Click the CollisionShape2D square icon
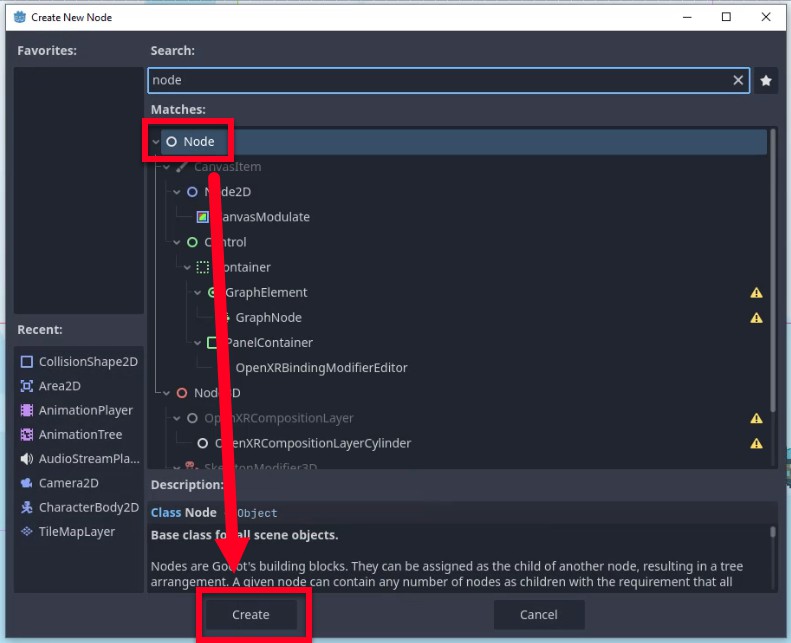Viewport: 791px width, 643px height. (27, 362)
